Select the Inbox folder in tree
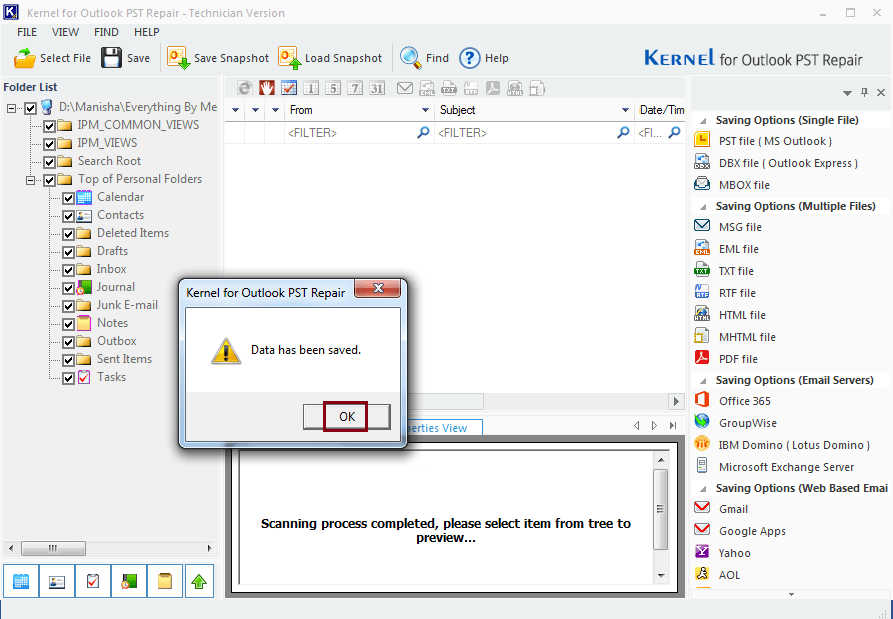This screenshot has width=893, height=619. [112, 269]
